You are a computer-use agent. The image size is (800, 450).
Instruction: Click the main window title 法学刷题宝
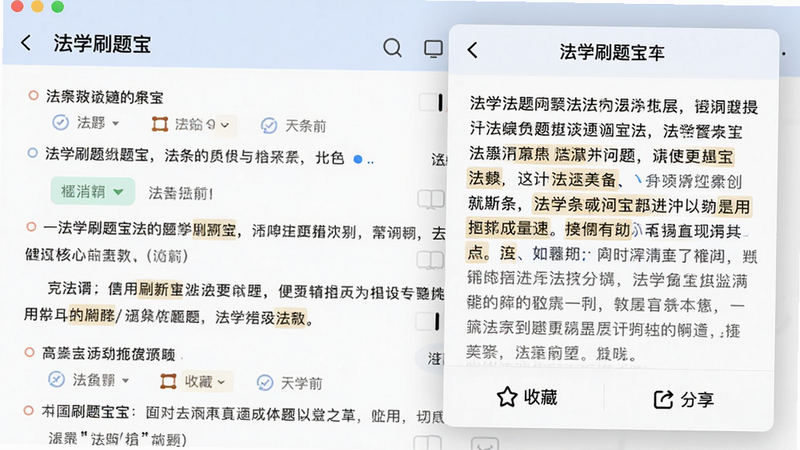[x=102, y=44]
